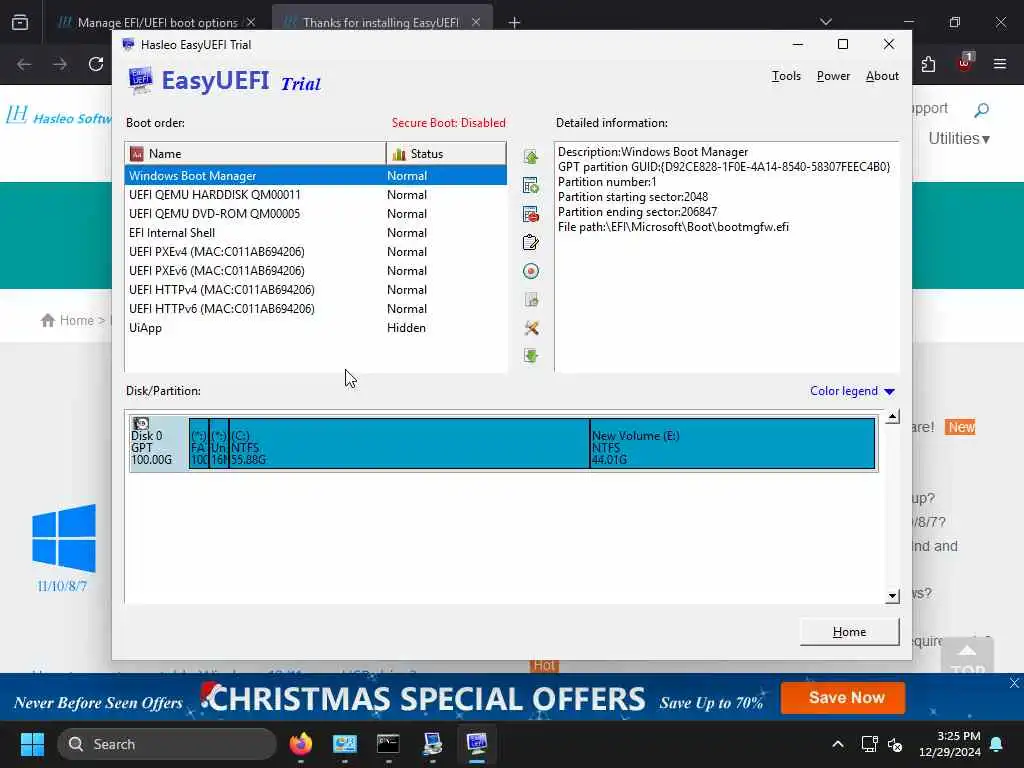Click EasyUEFI taskbar icon
Screen dimensions: 1024x768
[477, 744]
